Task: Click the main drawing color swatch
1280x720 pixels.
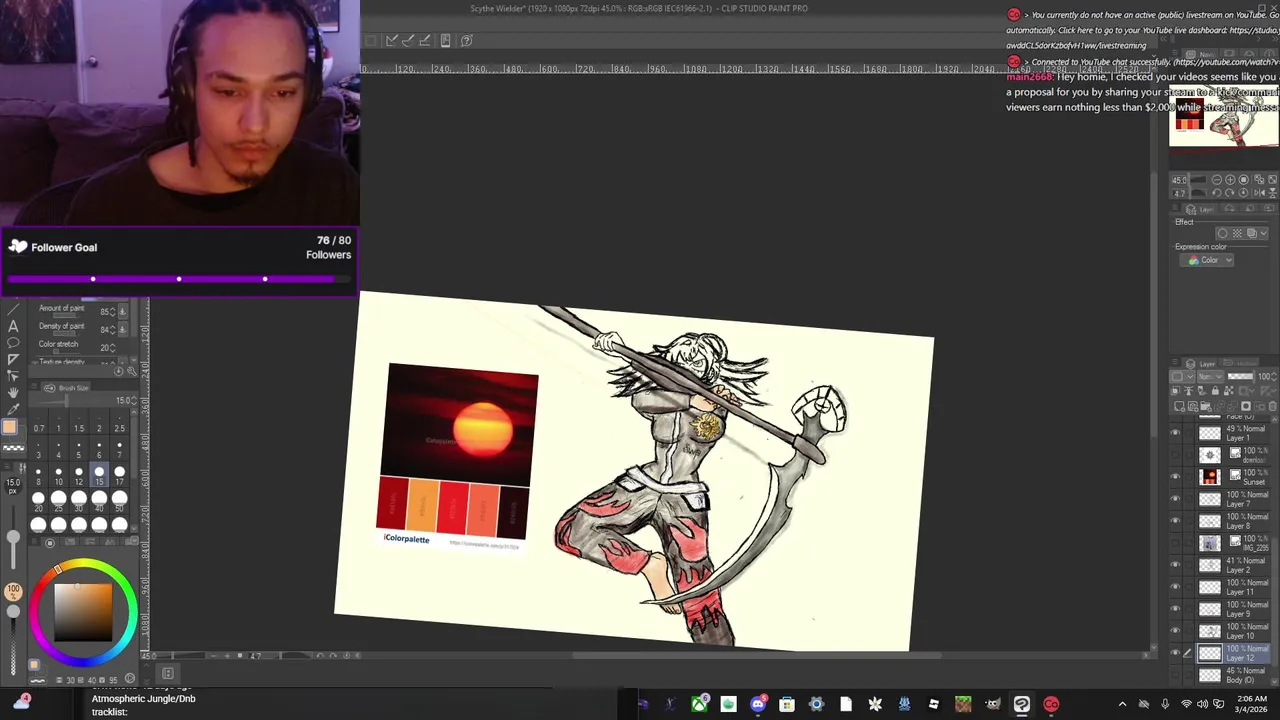Action: tap(9, 427)
